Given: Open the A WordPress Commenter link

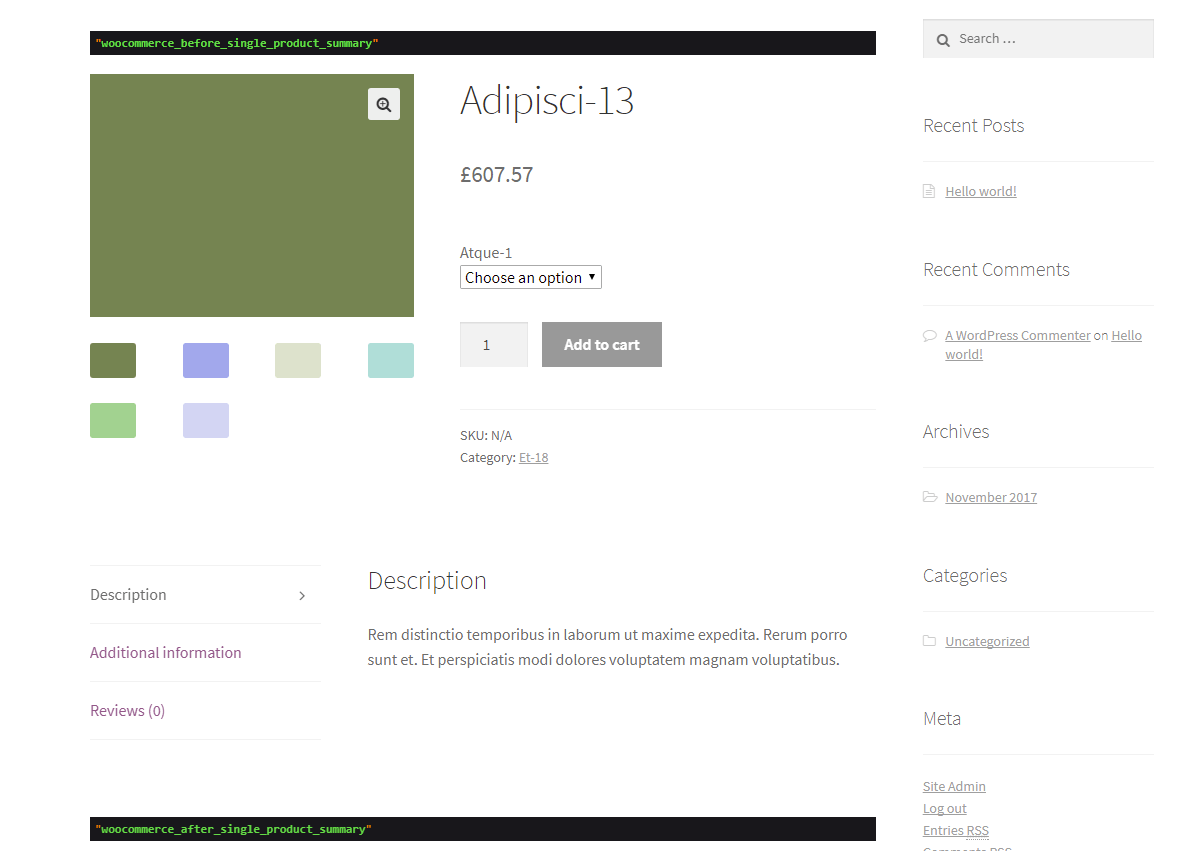Looking at the screenshot, I should tap(1018, 335).
